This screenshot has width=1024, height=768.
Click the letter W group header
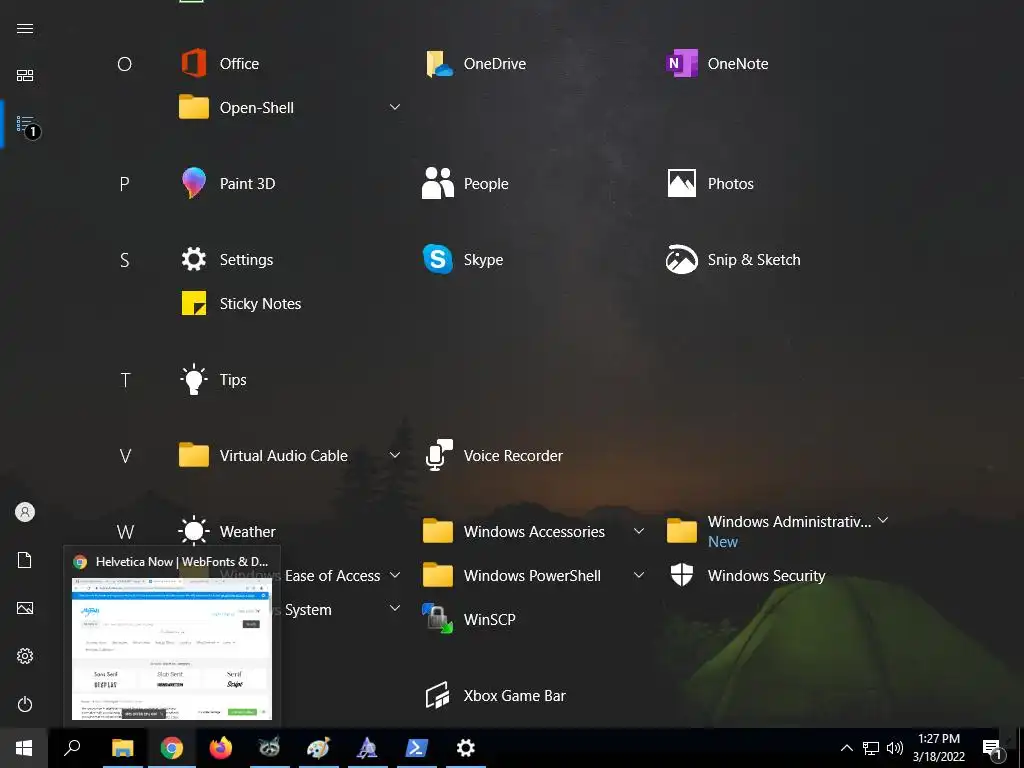tap(125, 532)
